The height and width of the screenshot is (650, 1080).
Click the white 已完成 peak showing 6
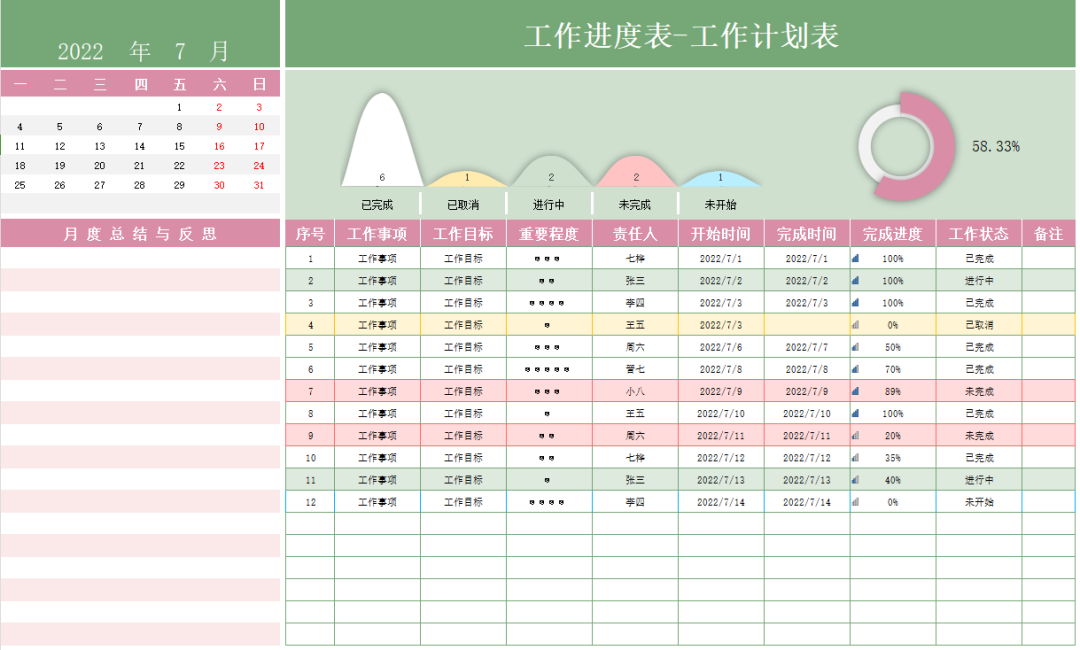pyautogui.click(x=382, y=139)
